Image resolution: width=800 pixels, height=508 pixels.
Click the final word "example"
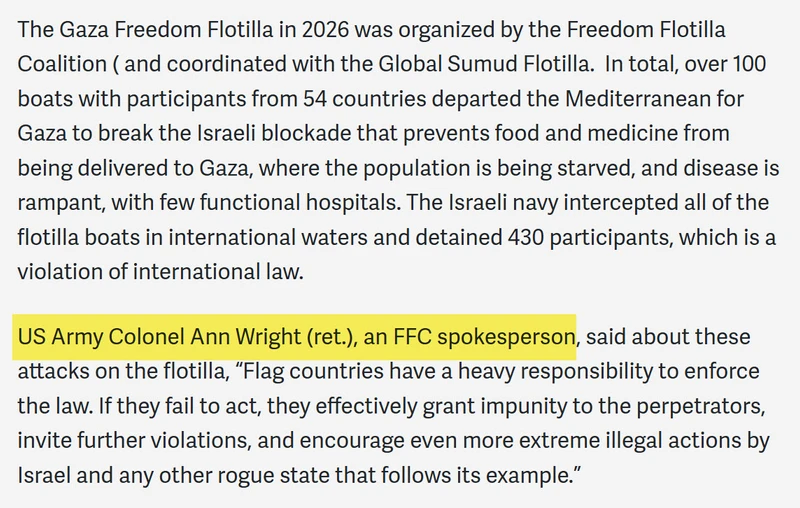coord(528,475)
